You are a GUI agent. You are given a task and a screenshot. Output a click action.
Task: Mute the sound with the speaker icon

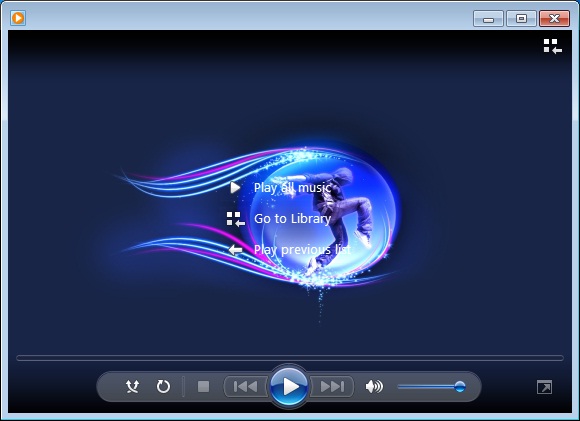pyautogui.click(x=374, y=387)
